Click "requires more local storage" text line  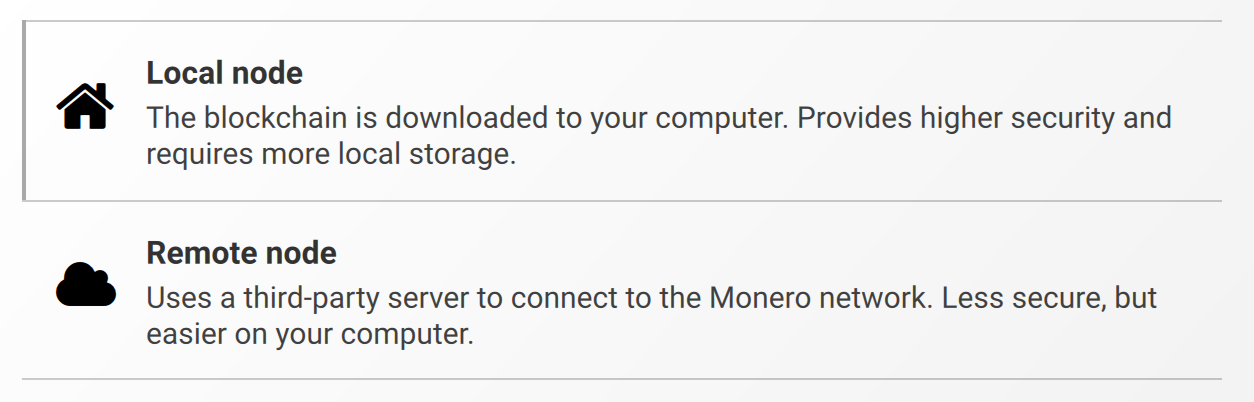[x=331, y=155]
